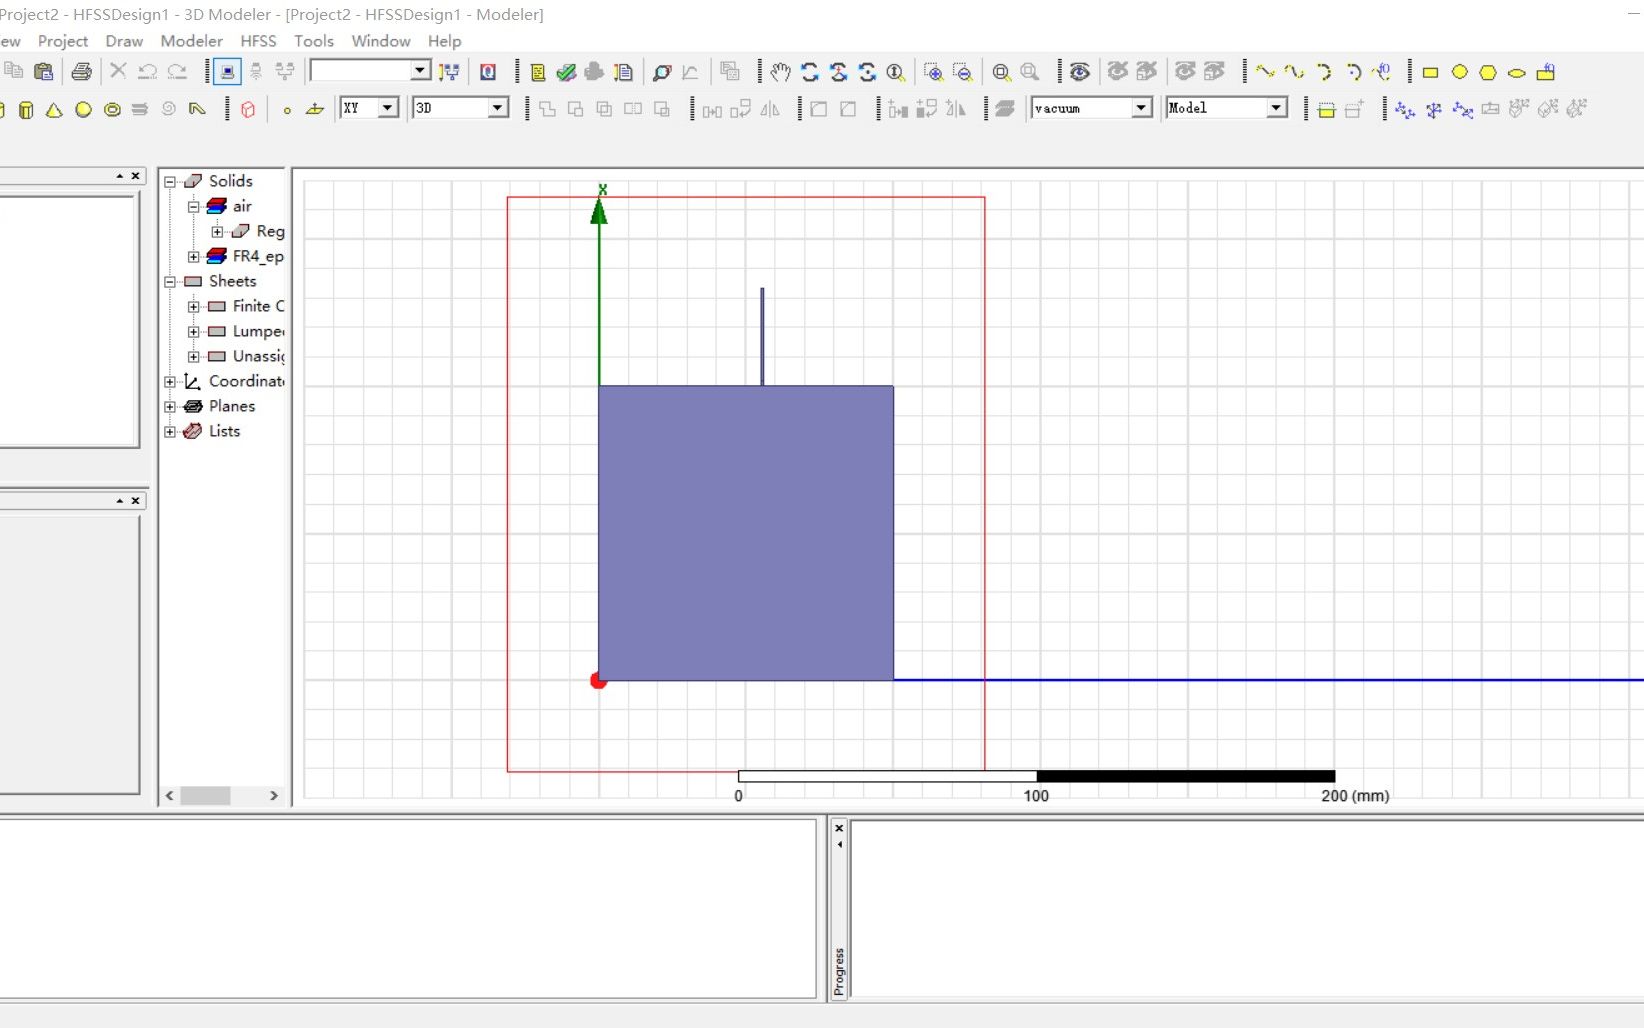Open the design notes yellow scroll icon

click(538, 72)
